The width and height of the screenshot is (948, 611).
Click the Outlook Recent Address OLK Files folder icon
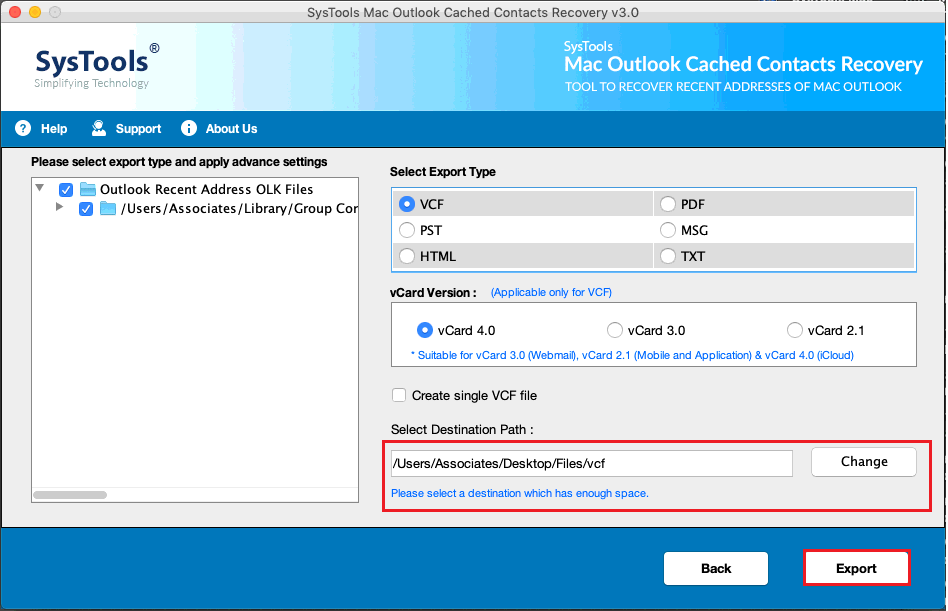coord(88,190)
